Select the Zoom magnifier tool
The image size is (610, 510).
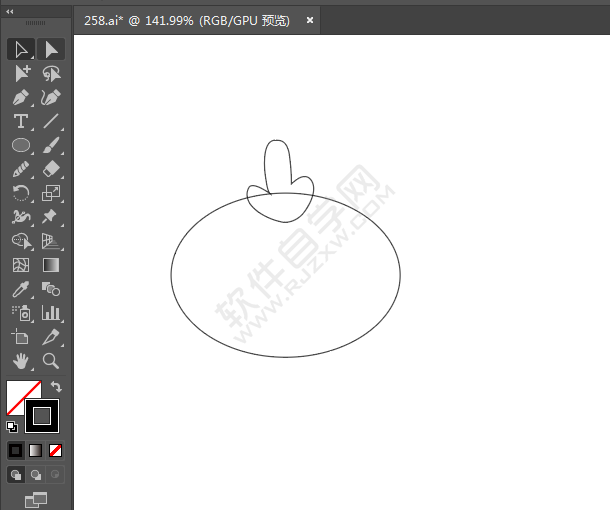[x=51, y=361]
